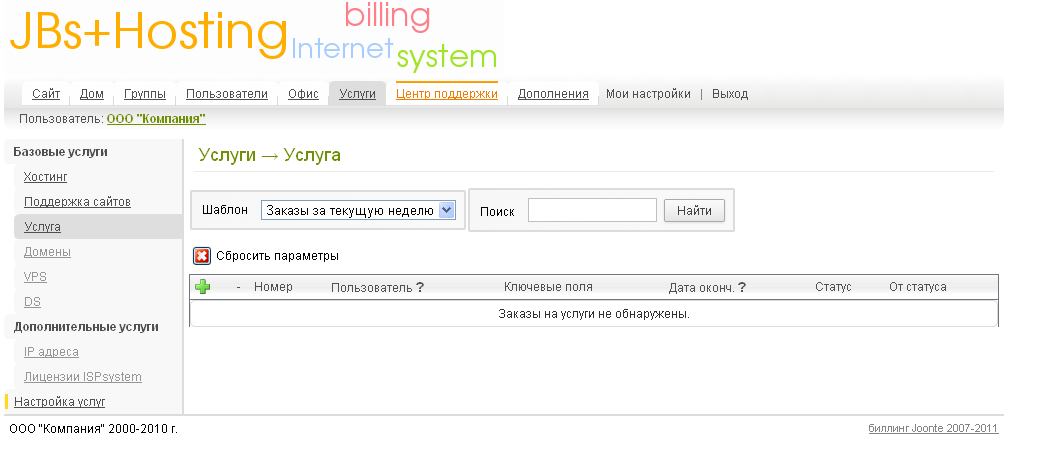Open Хостинг in the sidebar
The width and height of the screenshot is (1062, 459).
coord(46,177)
